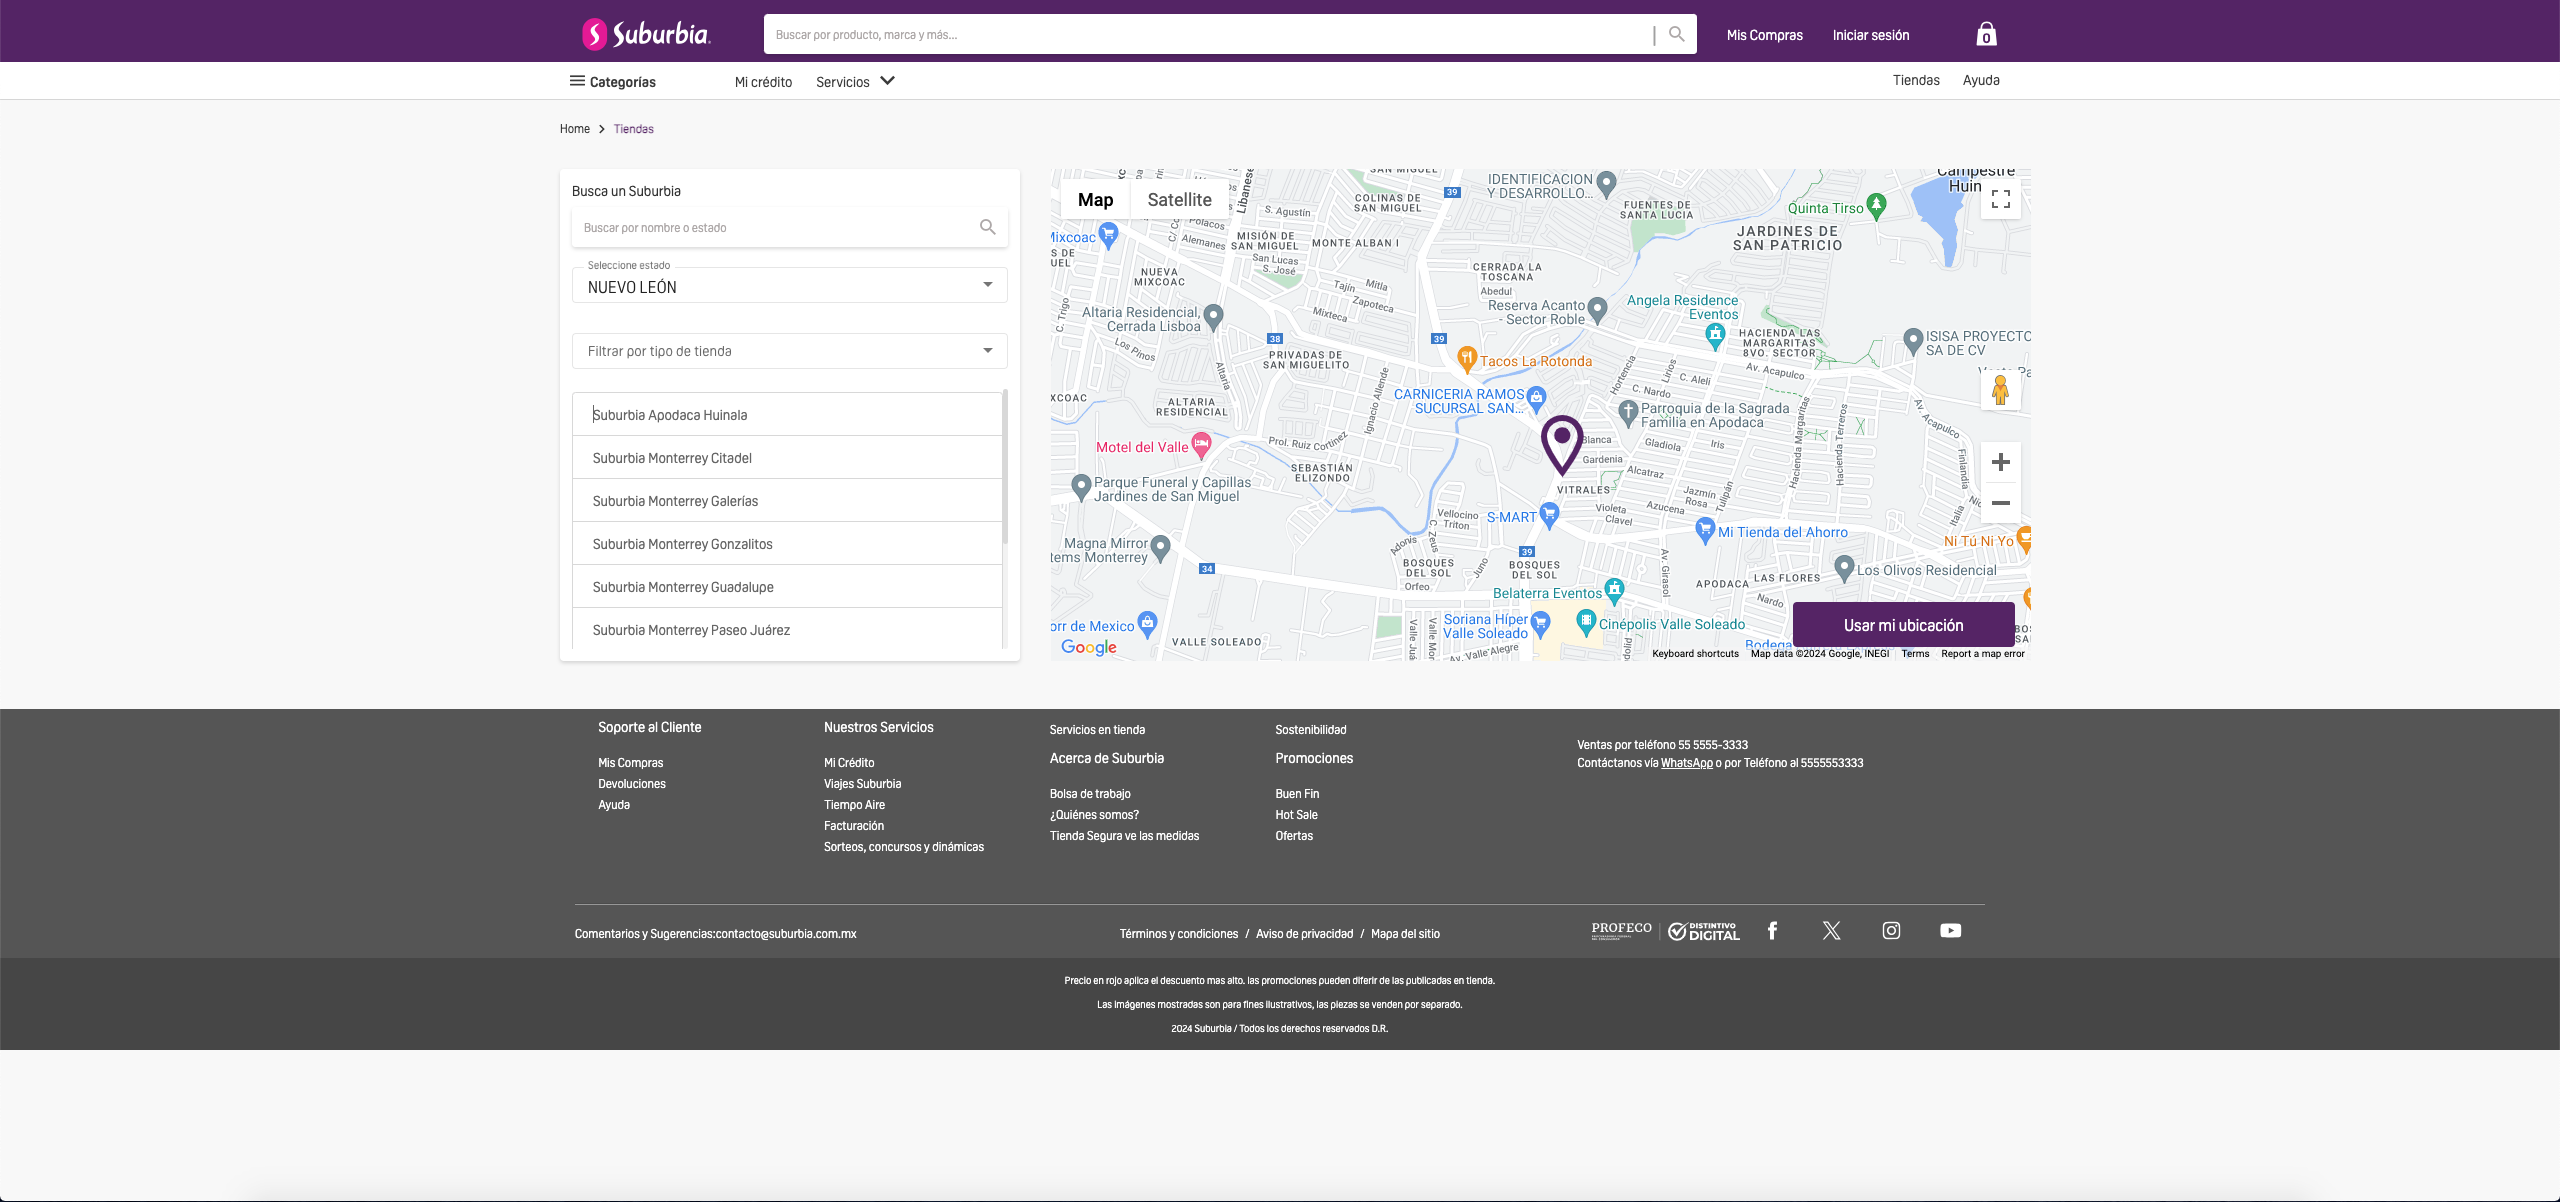Image resolution: width=2560 pixels, height=1202 pixels.
Task: Open Términos y condiciones link
Action: pyautogui.click(x=1179, y=934)
